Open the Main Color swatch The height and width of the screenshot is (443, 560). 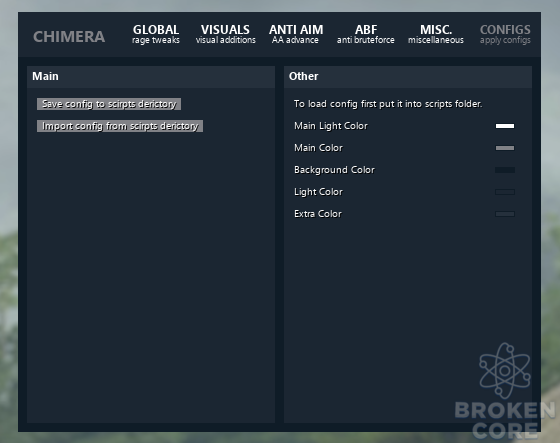pyautogui.click(x=505, y=148)
